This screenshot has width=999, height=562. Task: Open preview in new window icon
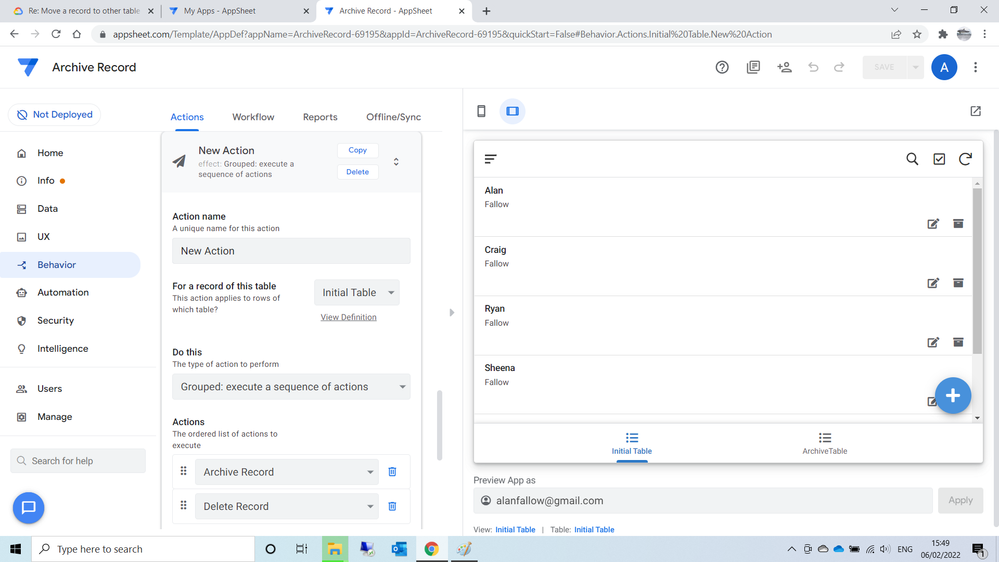(x=975, y=111)
